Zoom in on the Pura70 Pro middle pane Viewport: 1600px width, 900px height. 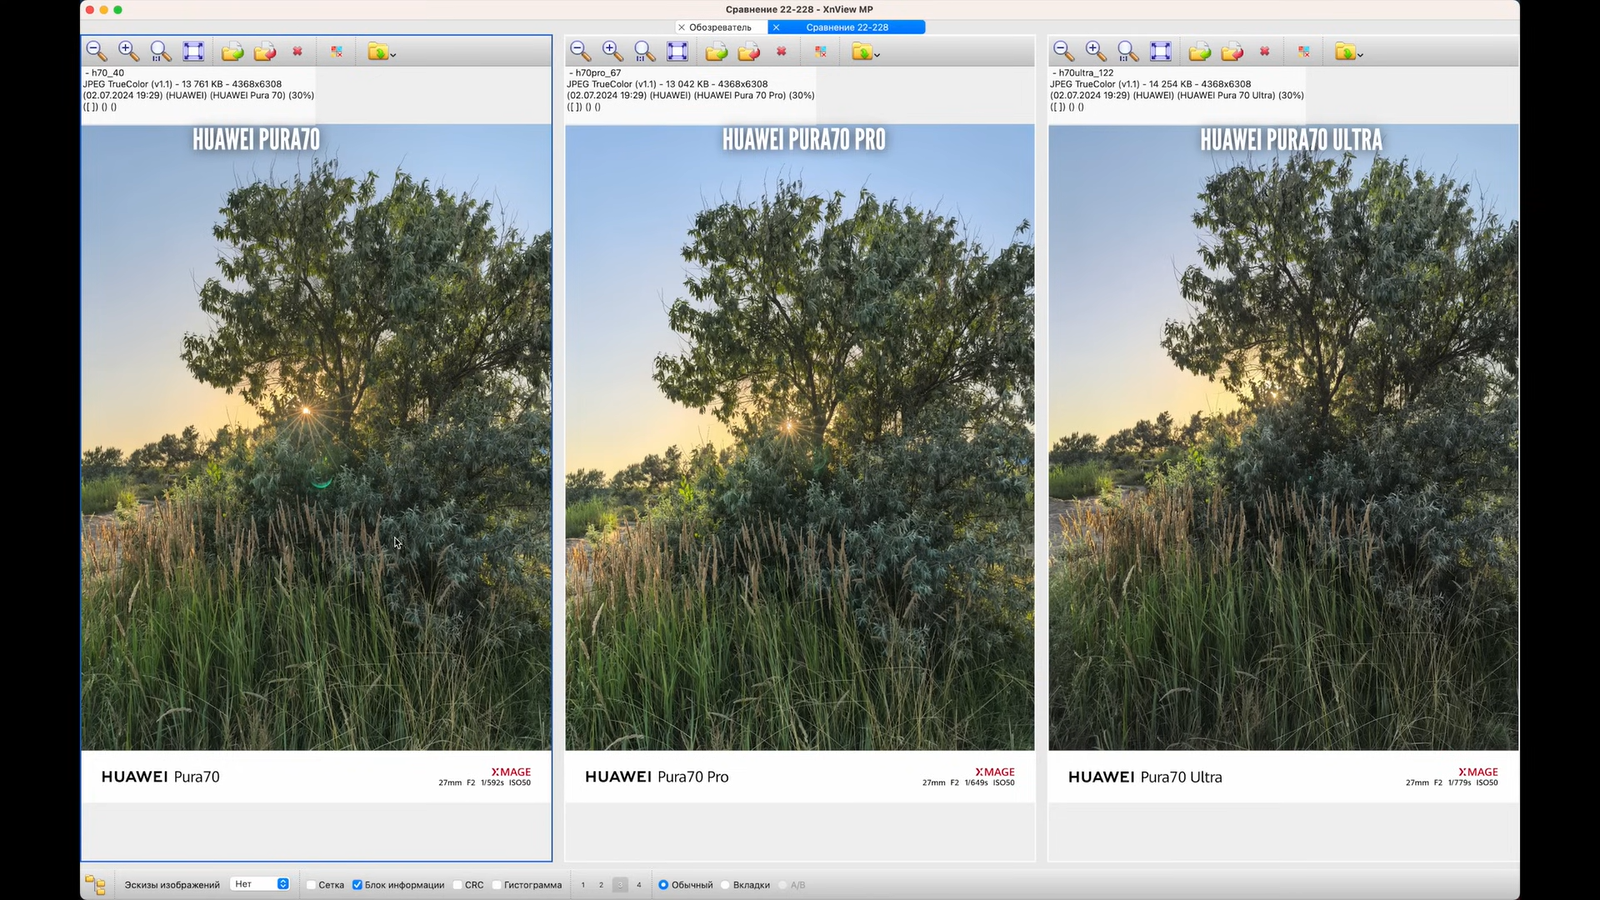[612, 51]
